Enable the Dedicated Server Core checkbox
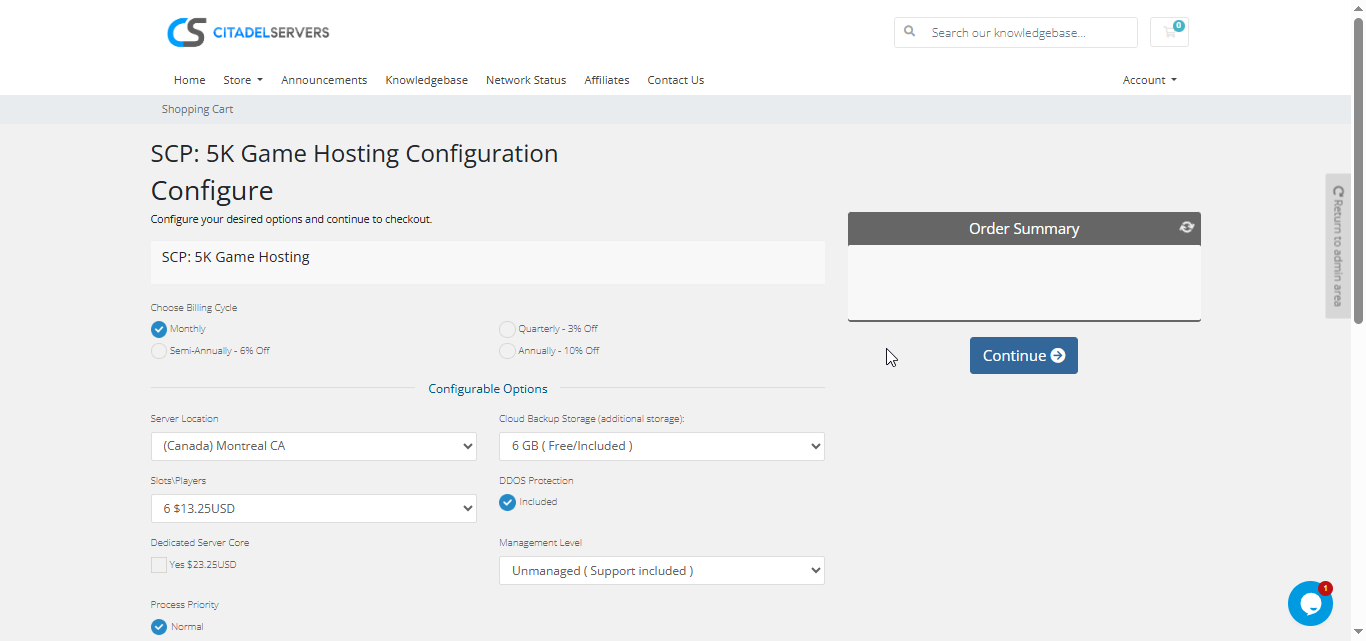The height and width of the screenshot is (641, 1366). (x=159, y=565)
